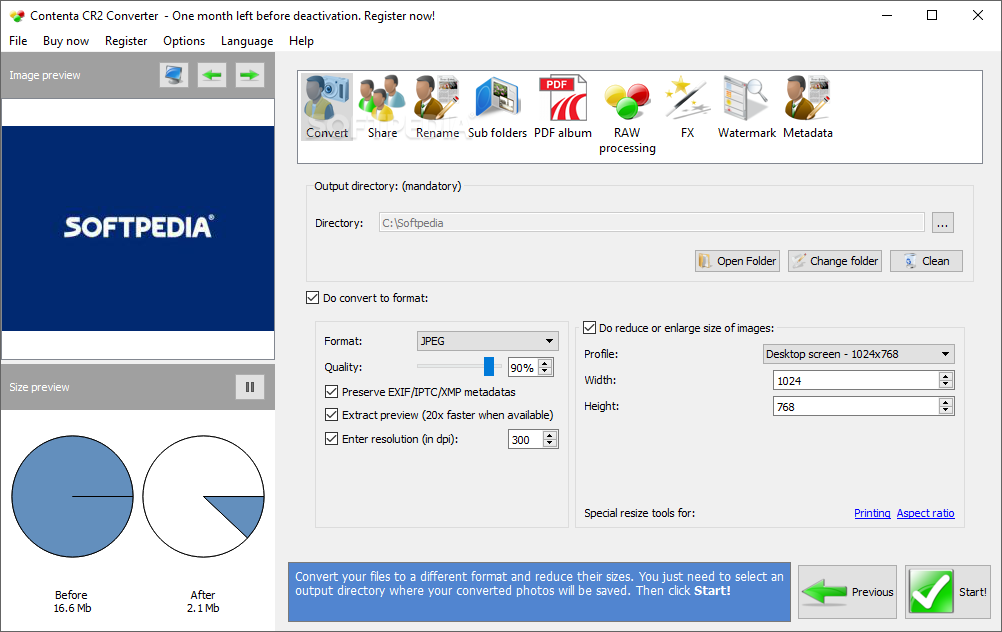The height and width of the screenshot is (632, 1002).
Task: Increase Width value with up arrow
Action: [x=946, y=376]
